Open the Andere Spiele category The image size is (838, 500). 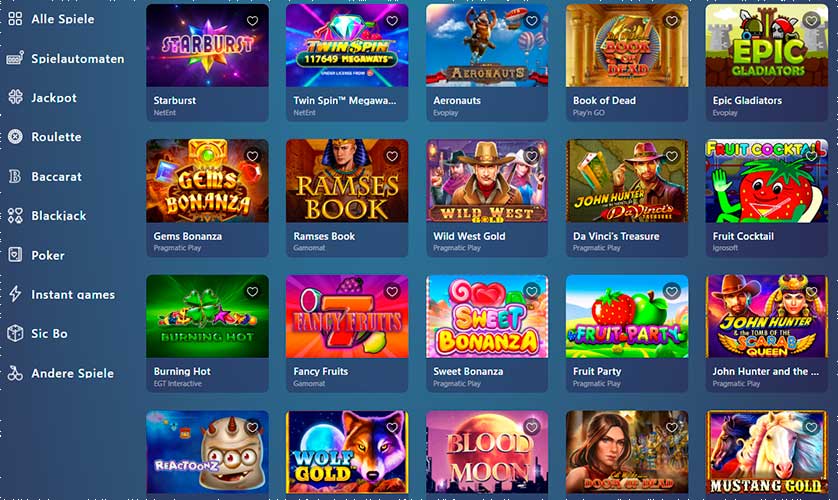point(72,373)
